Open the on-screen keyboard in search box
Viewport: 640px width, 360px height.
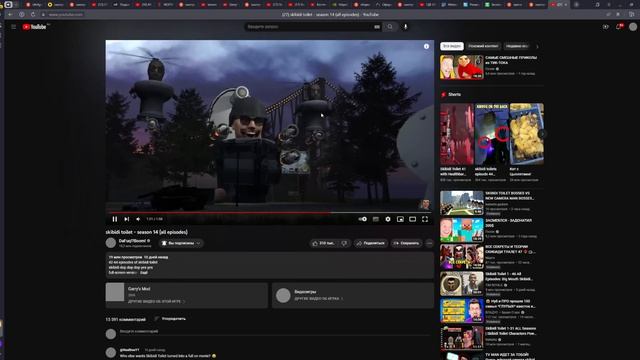(x=377, y=27)
